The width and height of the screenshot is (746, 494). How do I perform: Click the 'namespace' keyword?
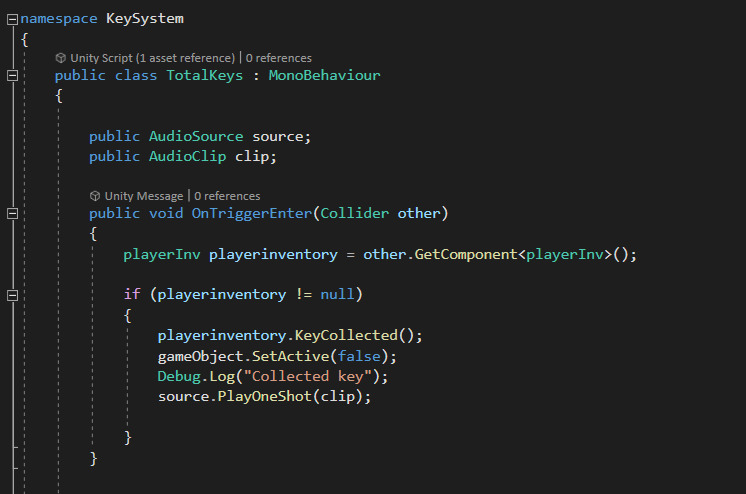(59, 19)
